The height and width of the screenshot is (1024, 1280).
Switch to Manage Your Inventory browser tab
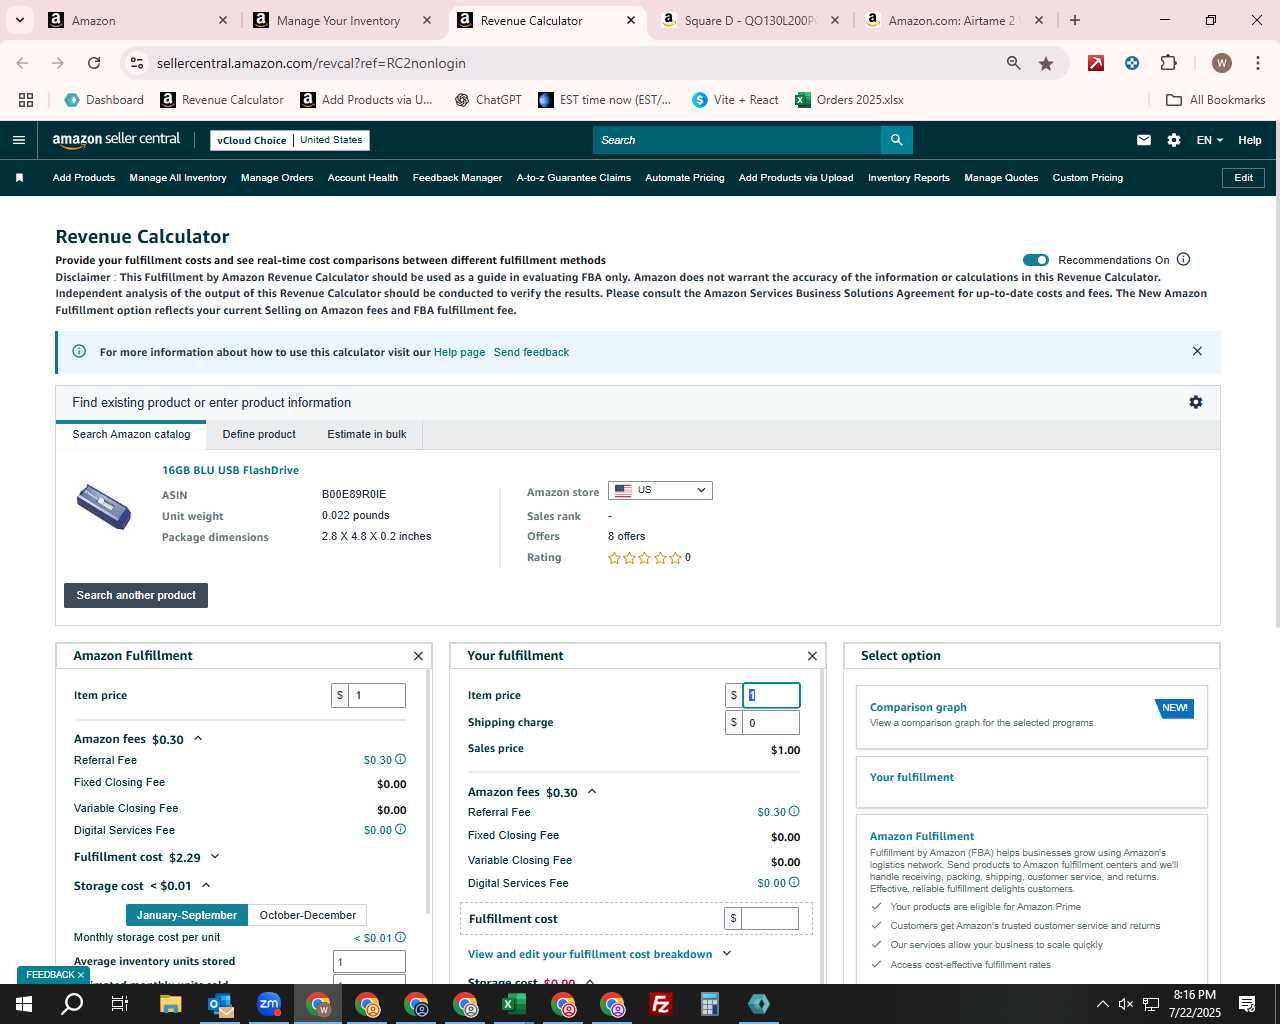(x=338, y=20)
